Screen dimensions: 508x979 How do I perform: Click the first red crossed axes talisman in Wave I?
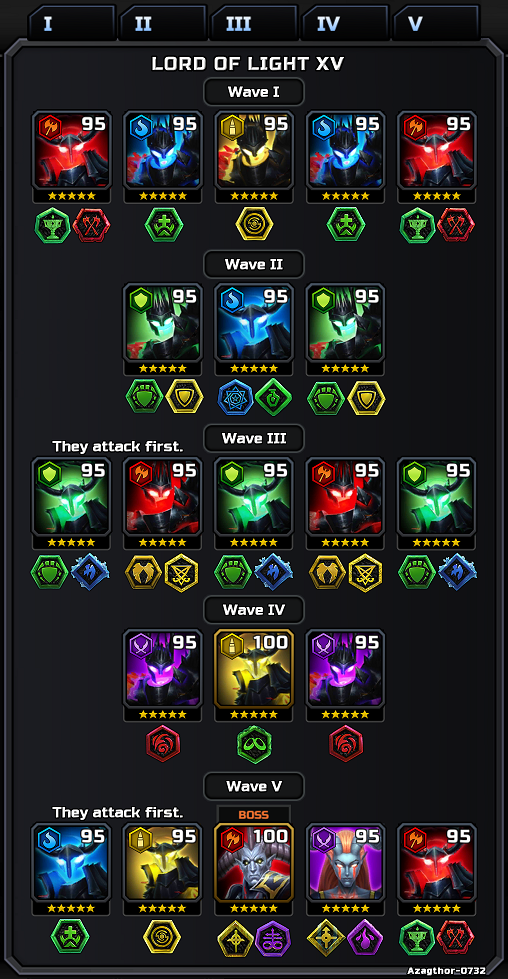click(x=91, y=225)
